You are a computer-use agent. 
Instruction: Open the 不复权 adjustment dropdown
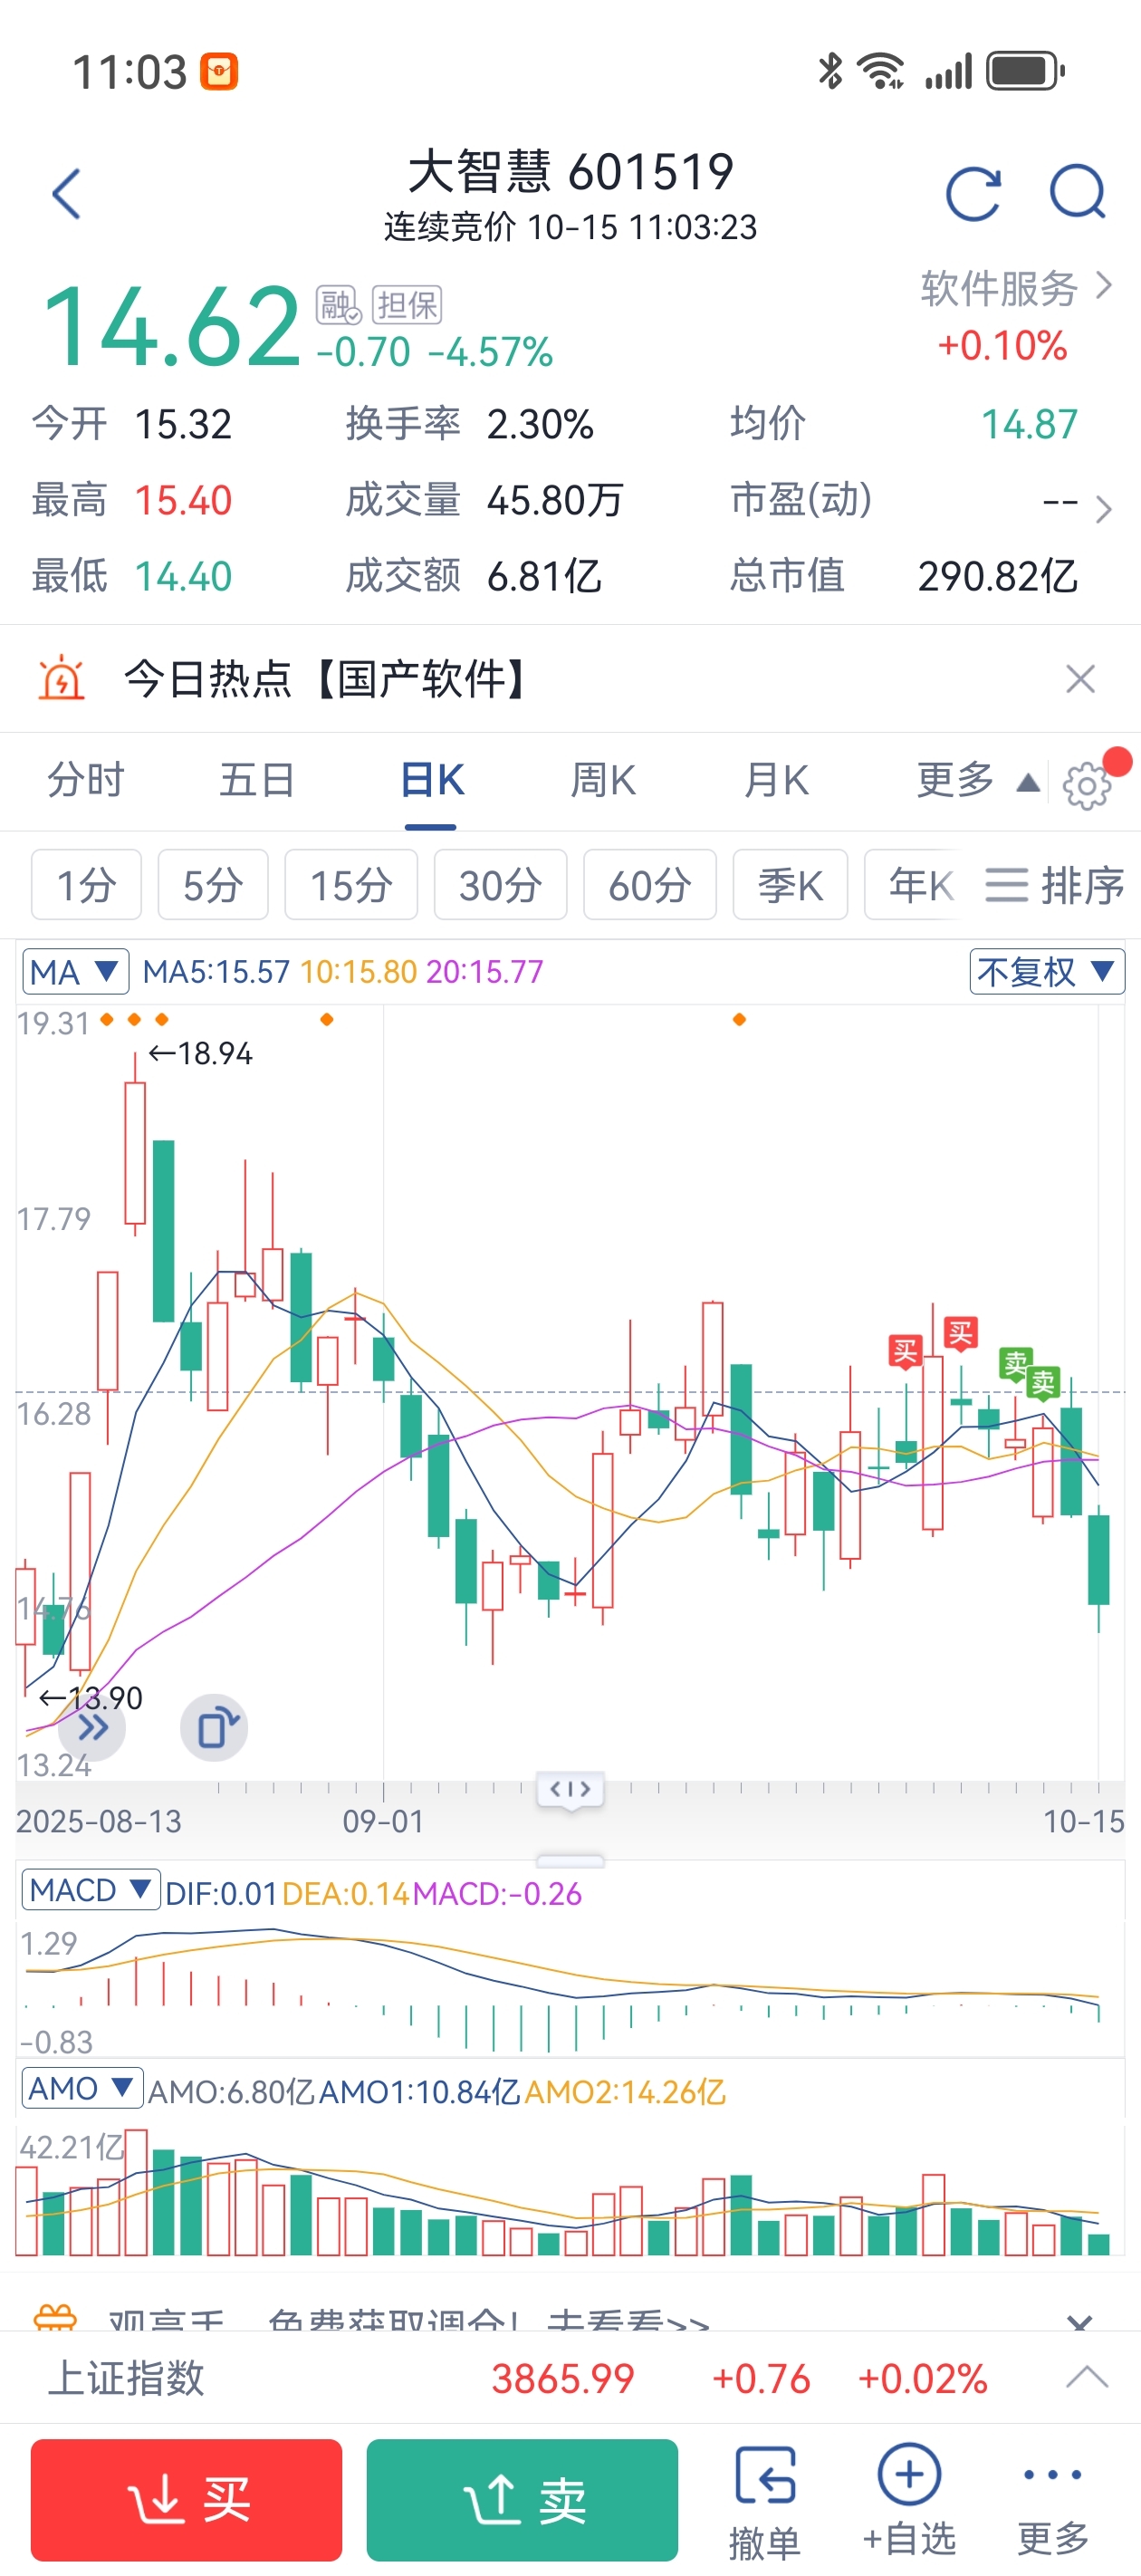click(1046, 972)
